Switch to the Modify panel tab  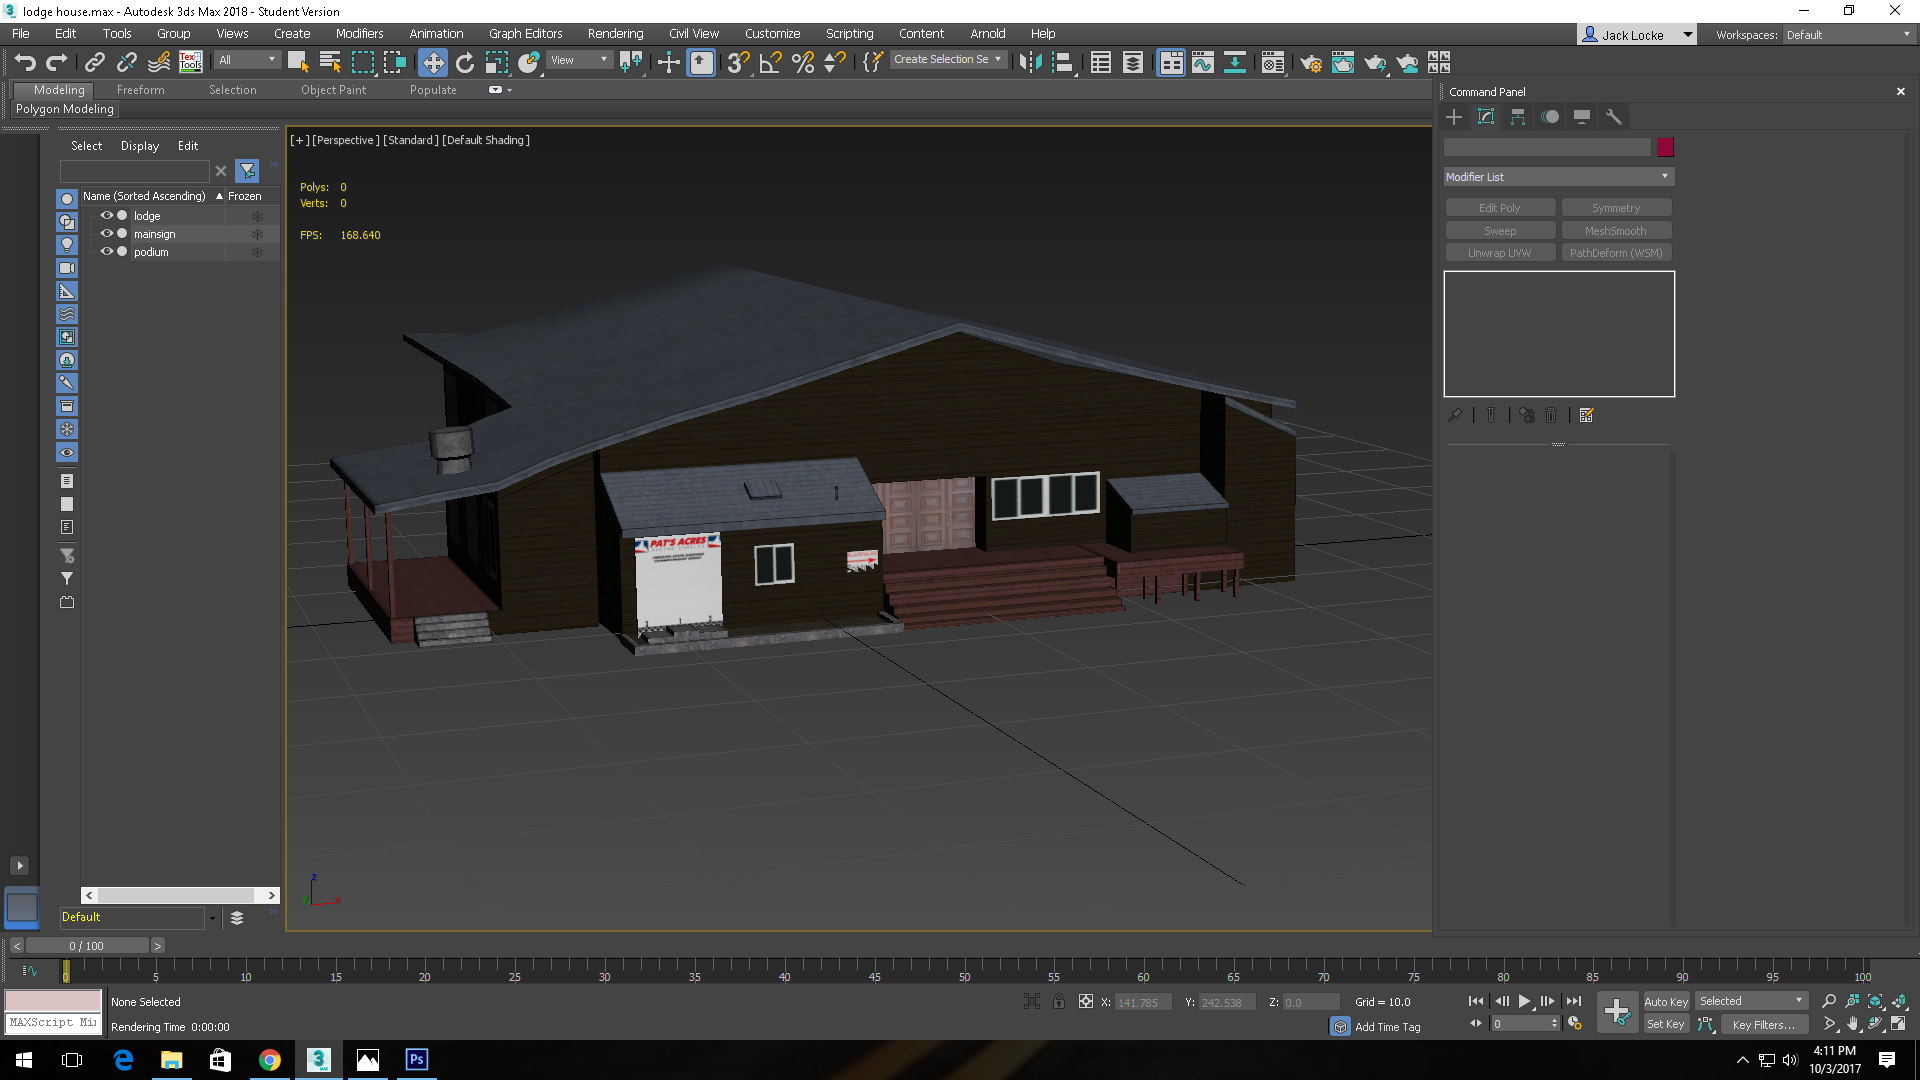coord(1486,117)
